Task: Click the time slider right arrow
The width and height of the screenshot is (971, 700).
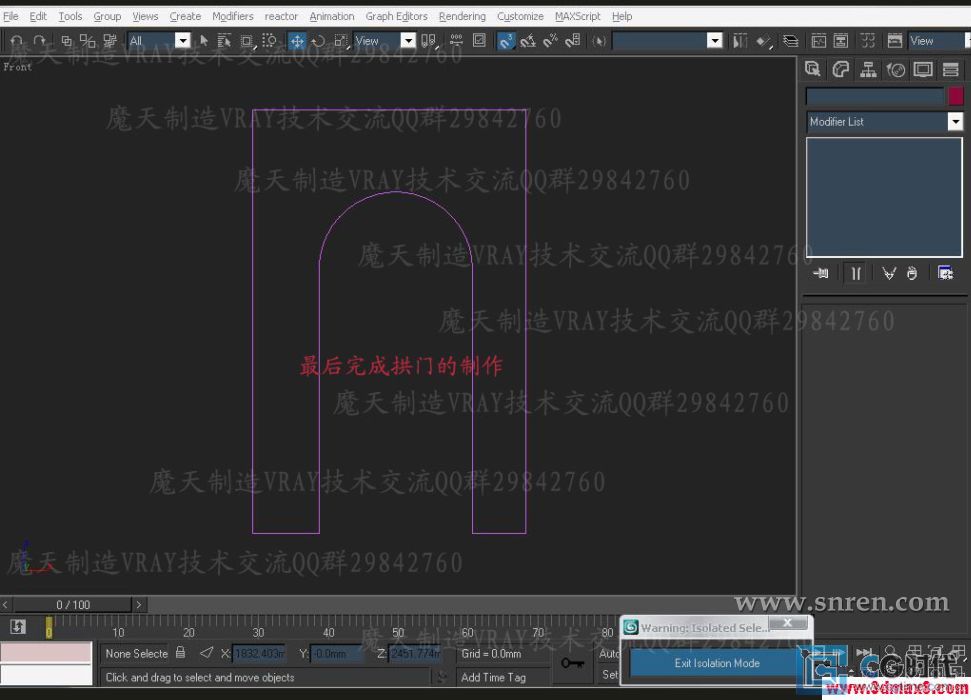Action: [139, 604]
